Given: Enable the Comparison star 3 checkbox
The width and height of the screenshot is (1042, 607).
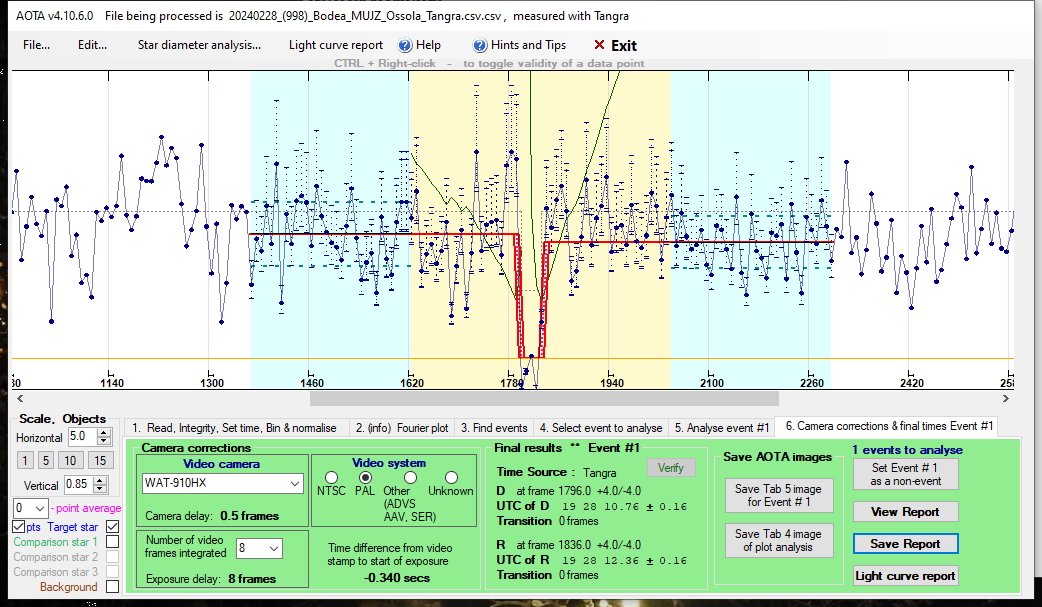Looking at the screenshot, I should point(112,572).
